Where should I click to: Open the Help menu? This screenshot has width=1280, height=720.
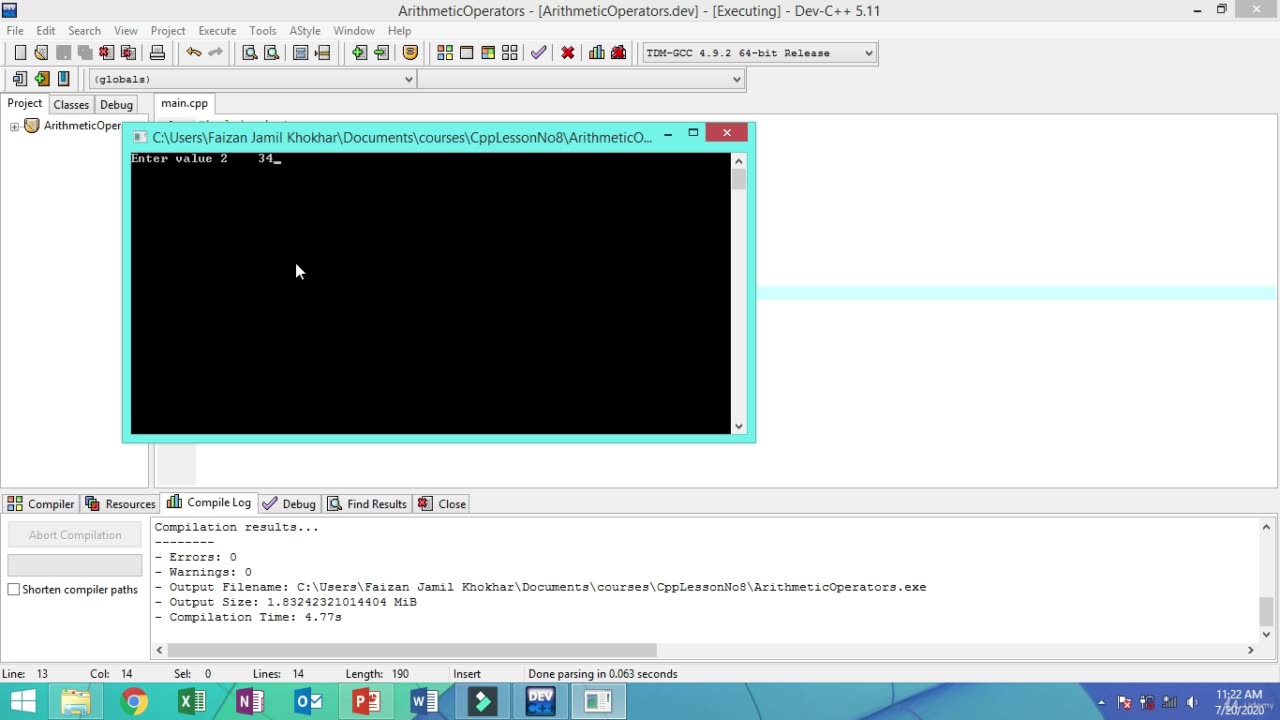pos(399,31)
